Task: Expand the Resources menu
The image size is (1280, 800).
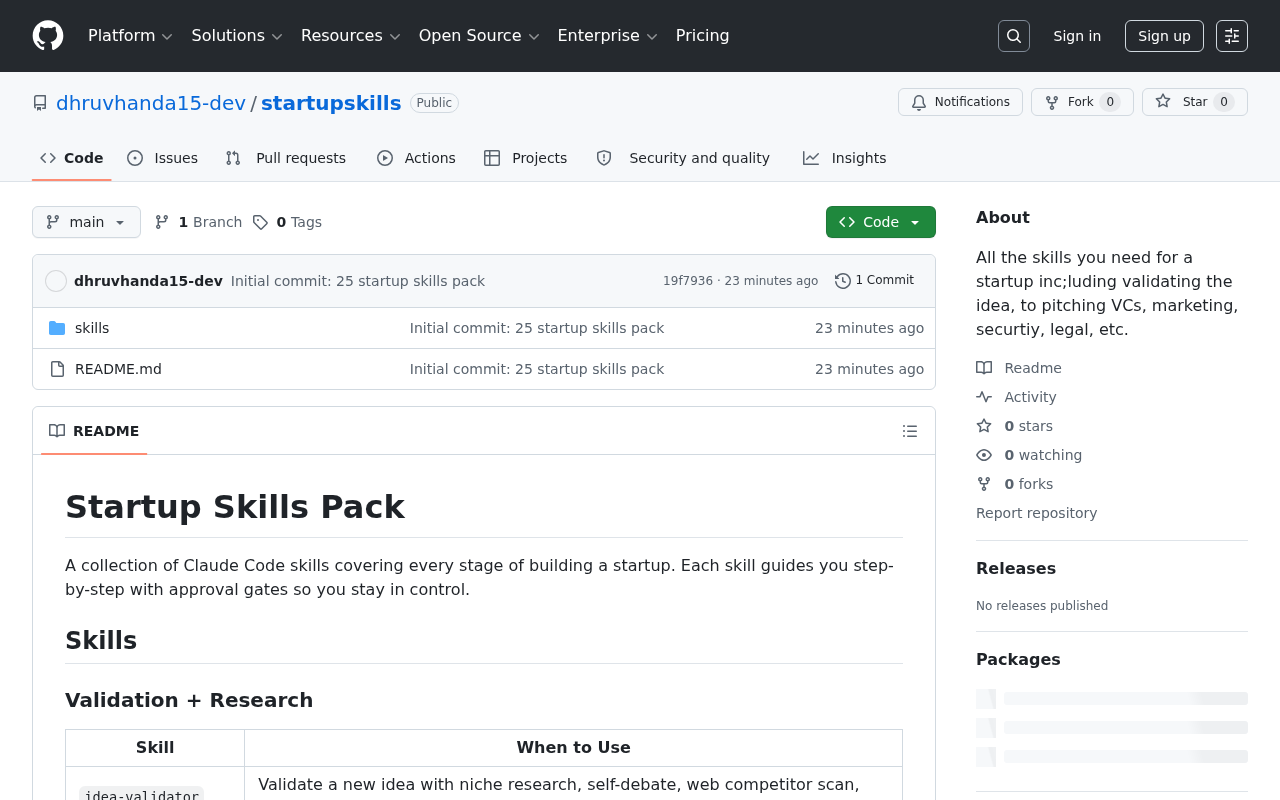Action: point(350,36)
